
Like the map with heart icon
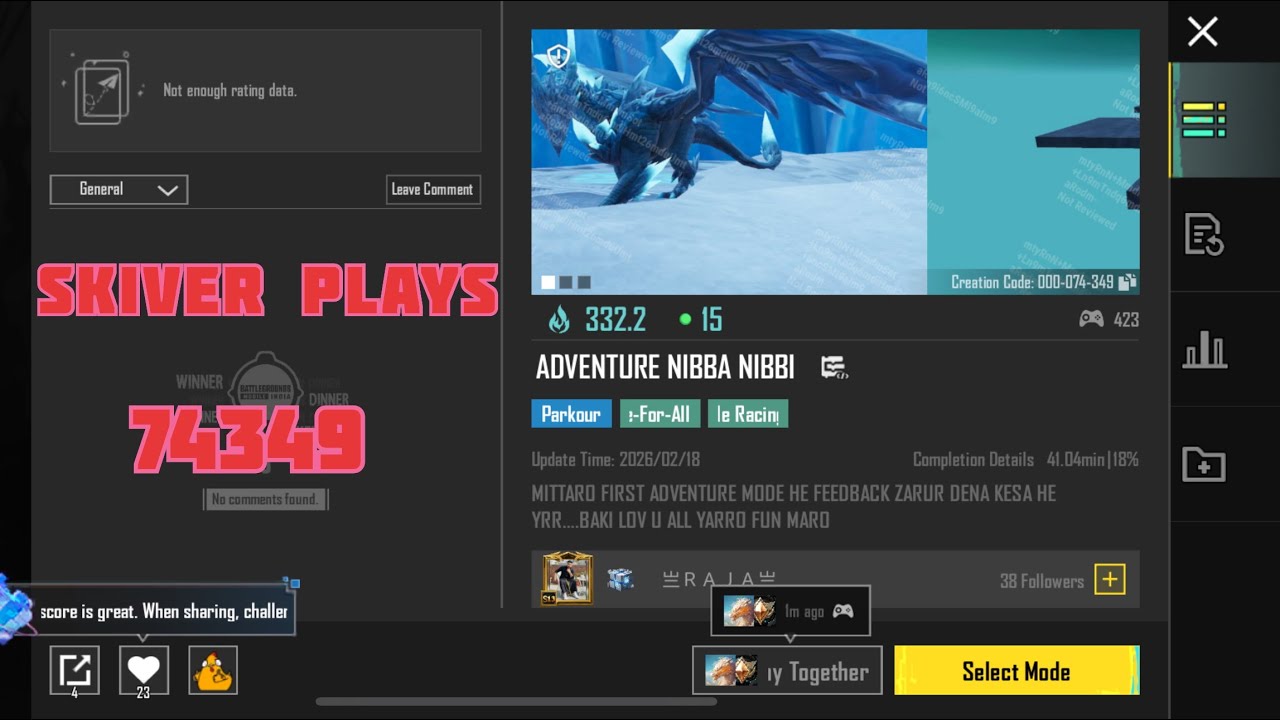(144, 670)
